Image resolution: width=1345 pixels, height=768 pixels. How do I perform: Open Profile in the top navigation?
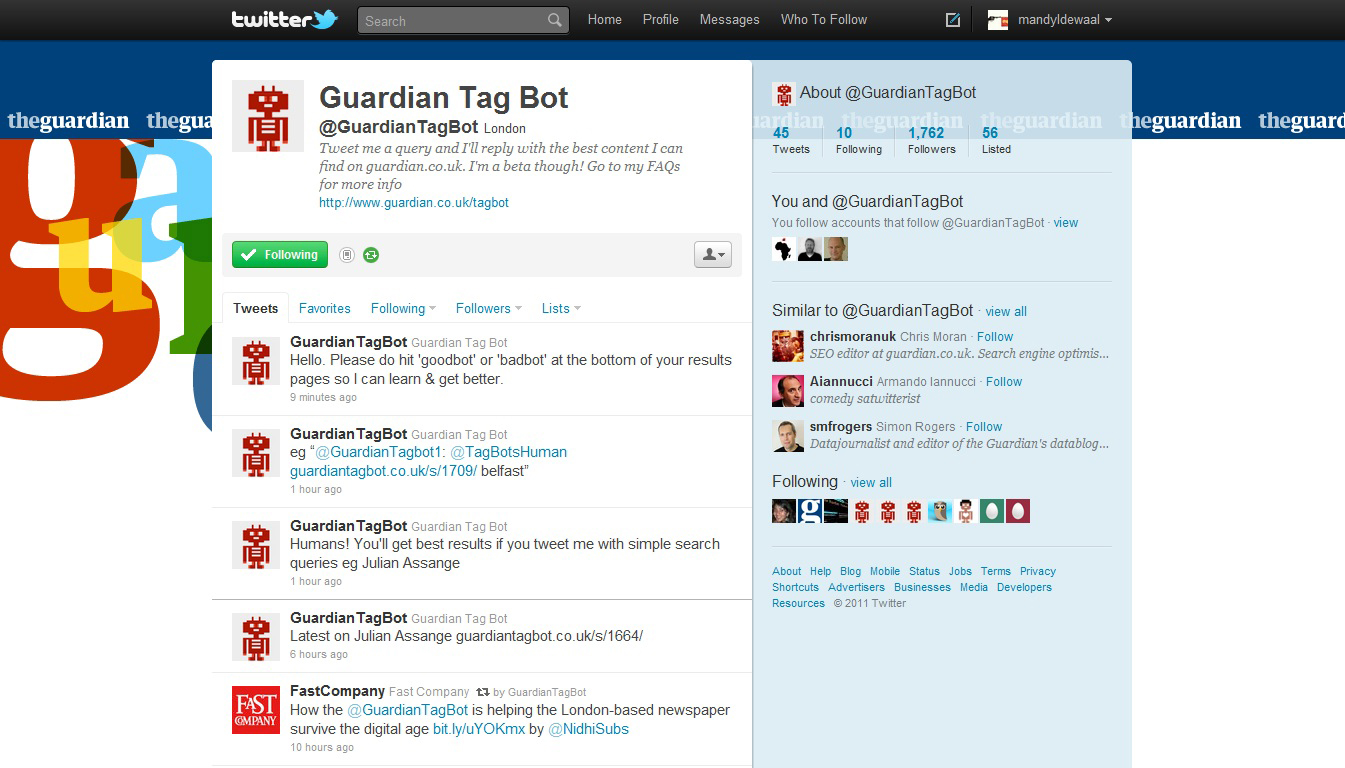[x=661, y=20]
